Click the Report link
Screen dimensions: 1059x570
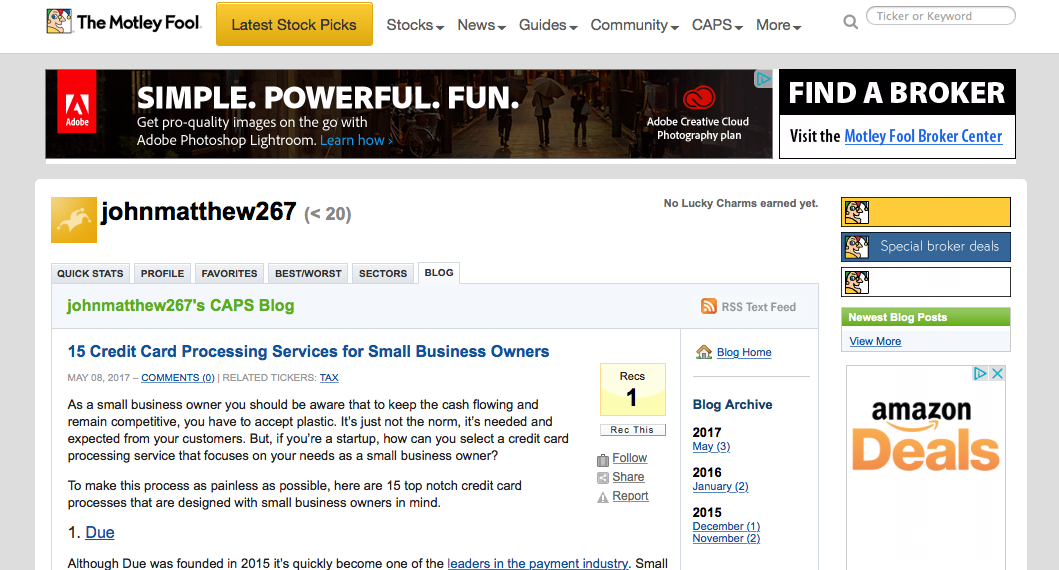tap(630, 496)
